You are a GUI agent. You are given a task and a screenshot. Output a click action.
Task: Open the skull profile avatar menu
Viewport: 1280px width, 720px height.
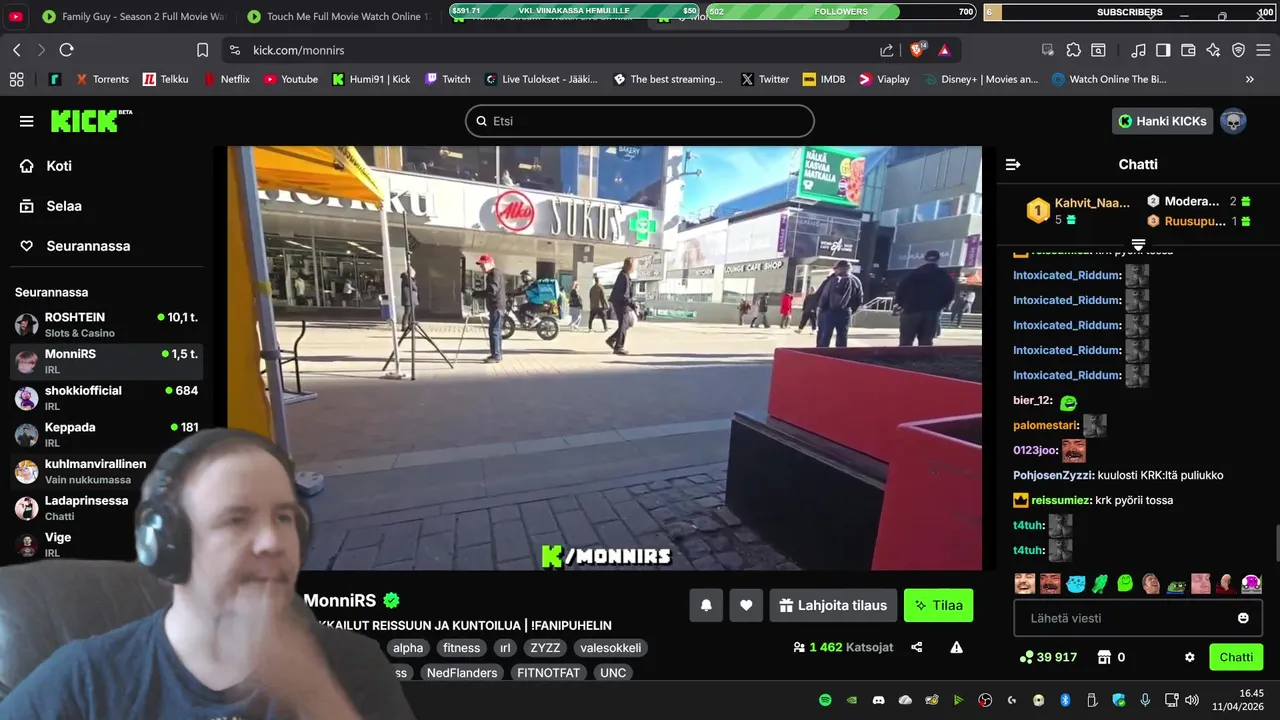coord(1233,121)
